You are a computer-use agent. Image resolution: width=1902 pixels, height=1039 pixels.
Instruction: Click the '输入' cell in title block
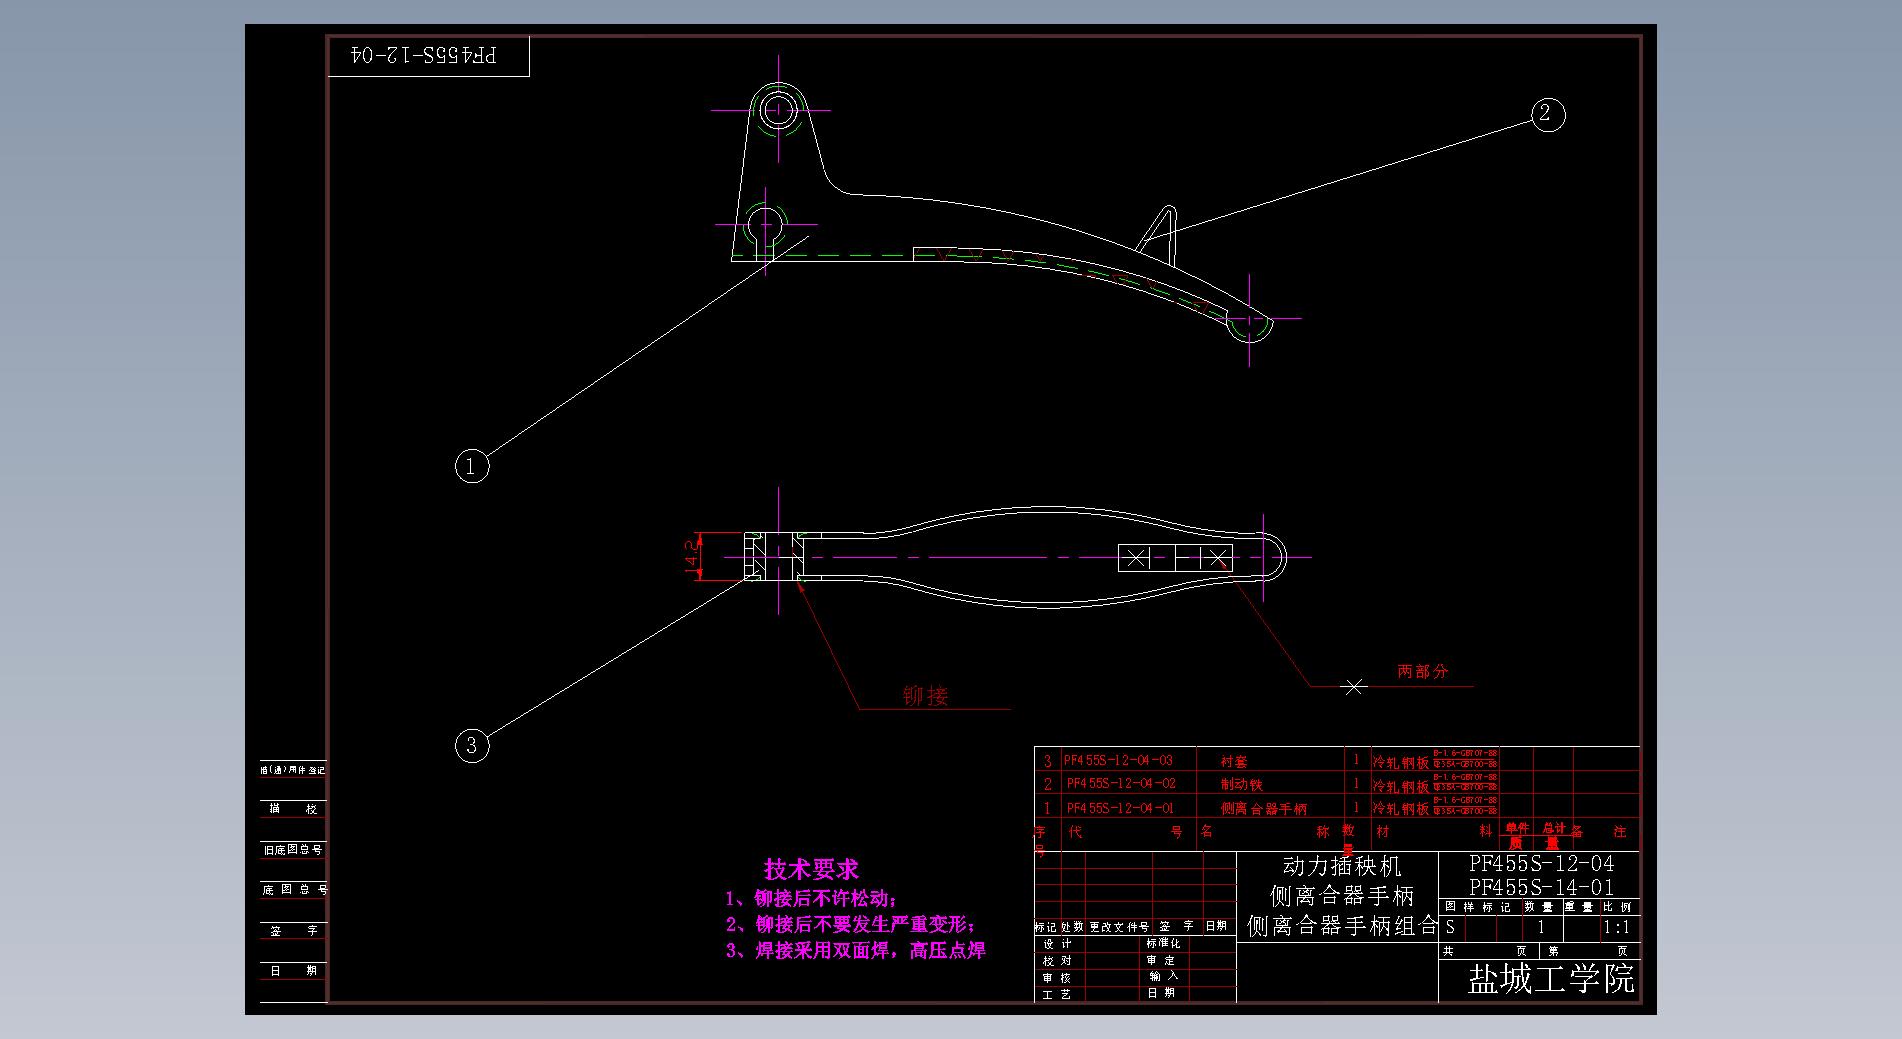[1163, 976]
